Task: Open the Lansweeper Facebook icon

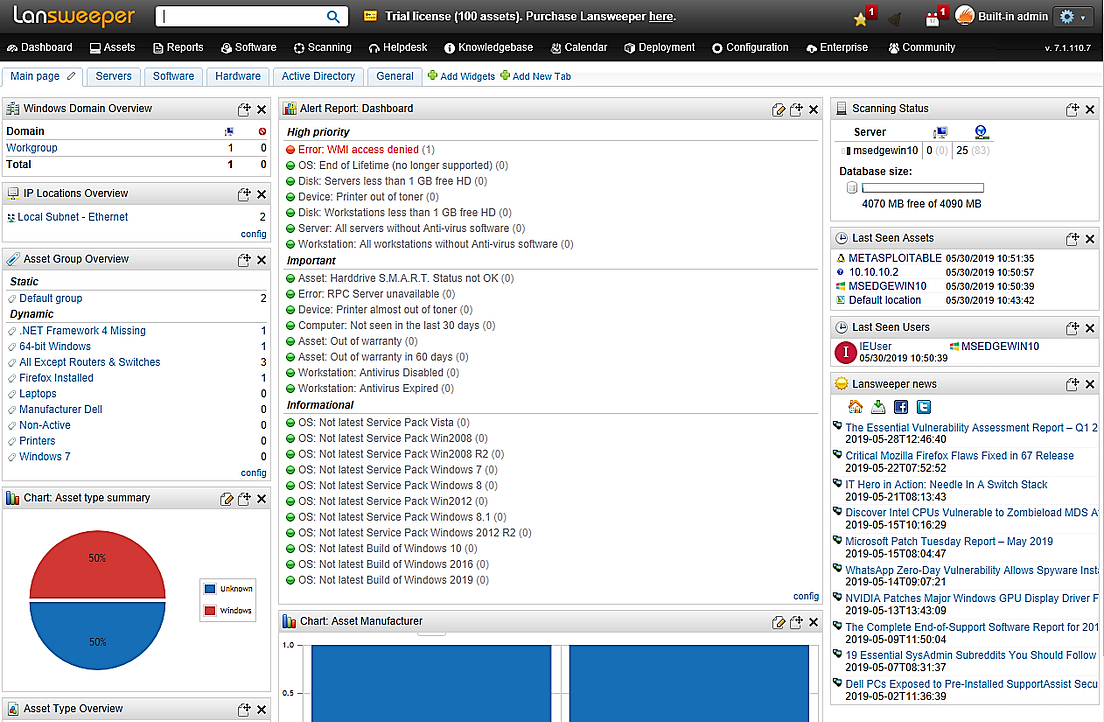Action: tap(901, 406)
